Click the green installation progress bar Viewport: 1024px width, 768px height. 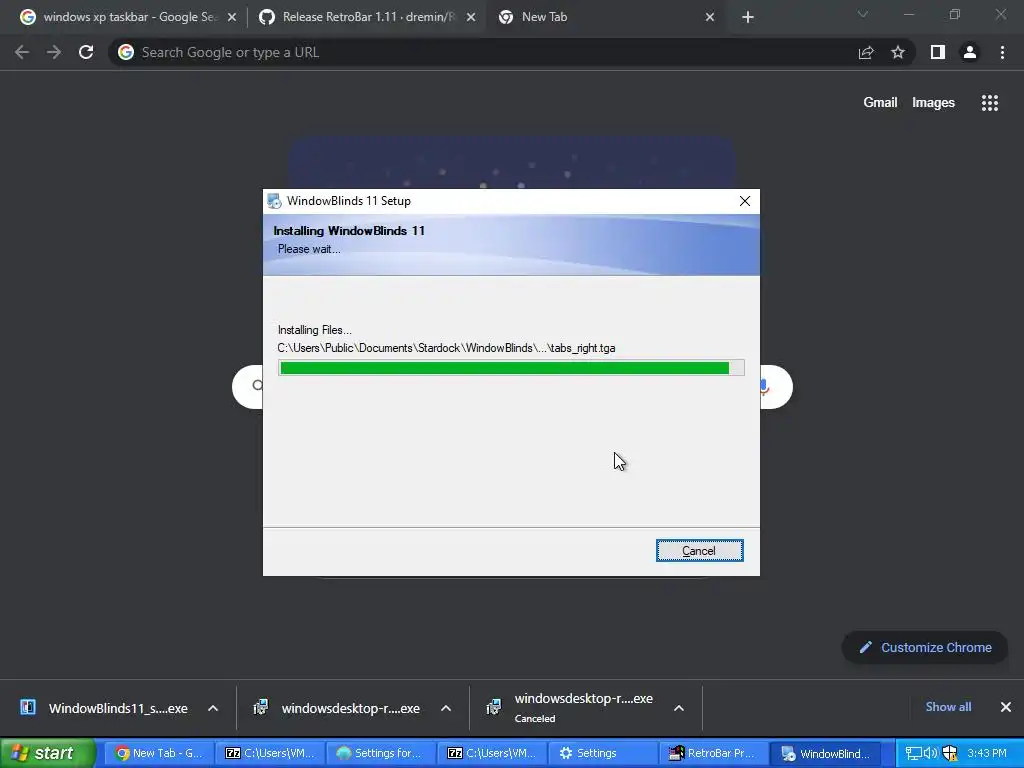click(x=511, y=368)
